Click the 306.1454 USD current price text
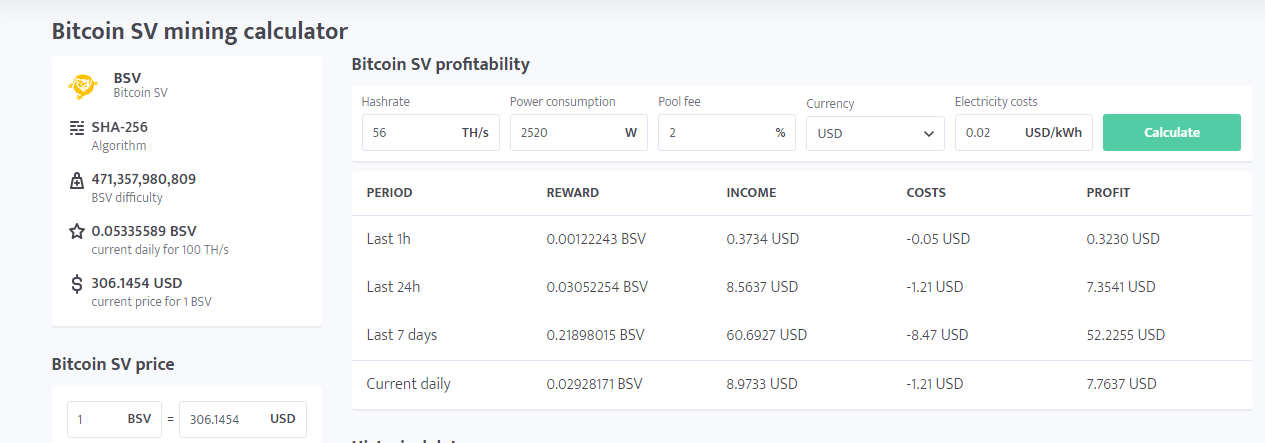1265x443 pixels. [137, 283]
